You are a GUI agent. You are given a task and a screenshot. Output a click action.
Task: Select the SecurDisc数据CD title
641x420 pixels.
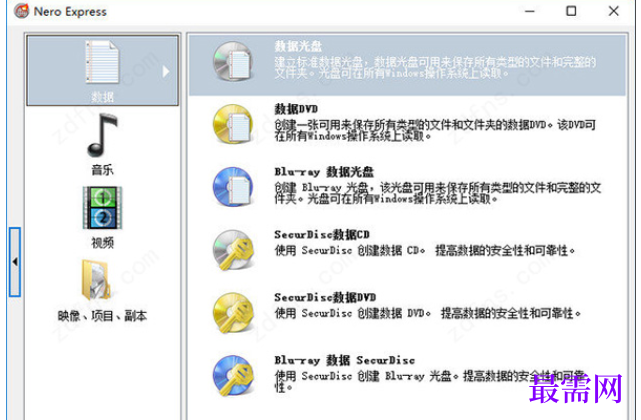[x=322, y=235]
